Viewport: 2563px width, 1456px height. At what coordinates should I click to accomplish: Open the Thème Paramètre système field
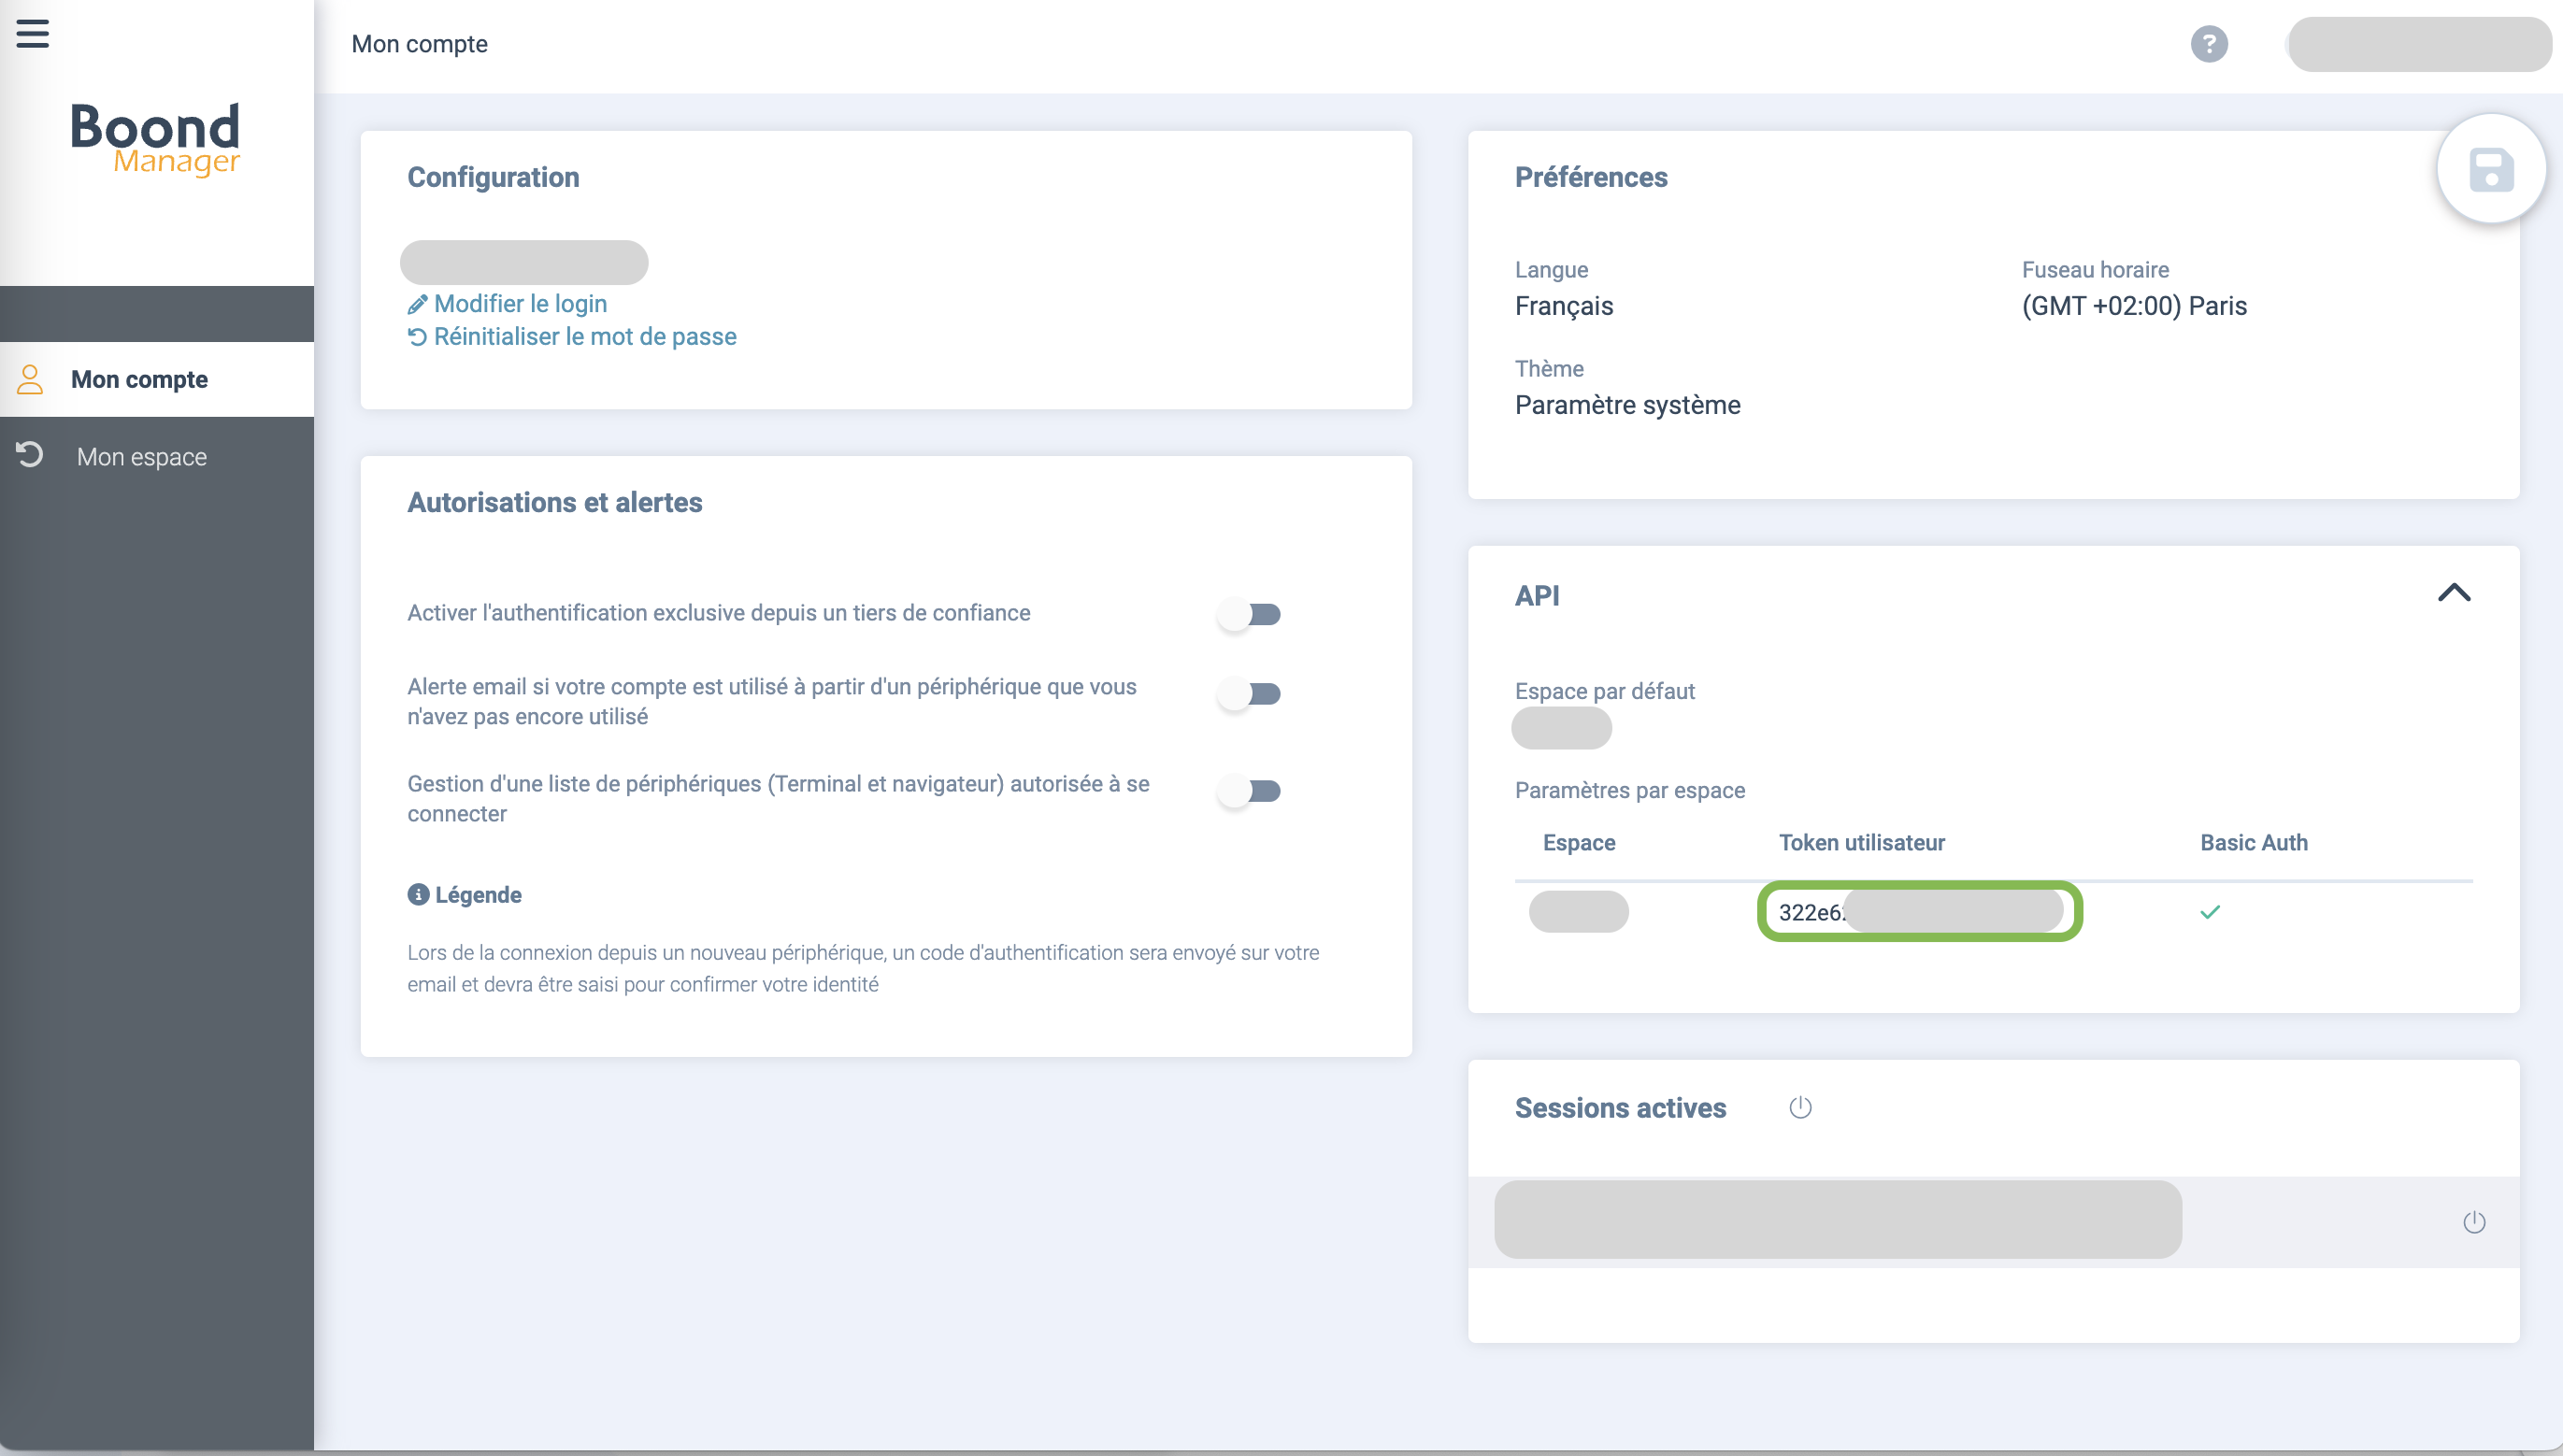click(1626, 405)
